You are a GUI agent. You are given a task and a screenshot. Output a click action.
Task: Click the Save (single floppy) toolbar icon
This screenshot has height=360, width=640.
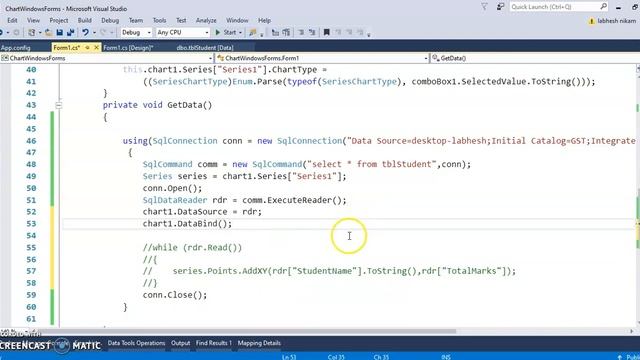[x=60, y=32]
